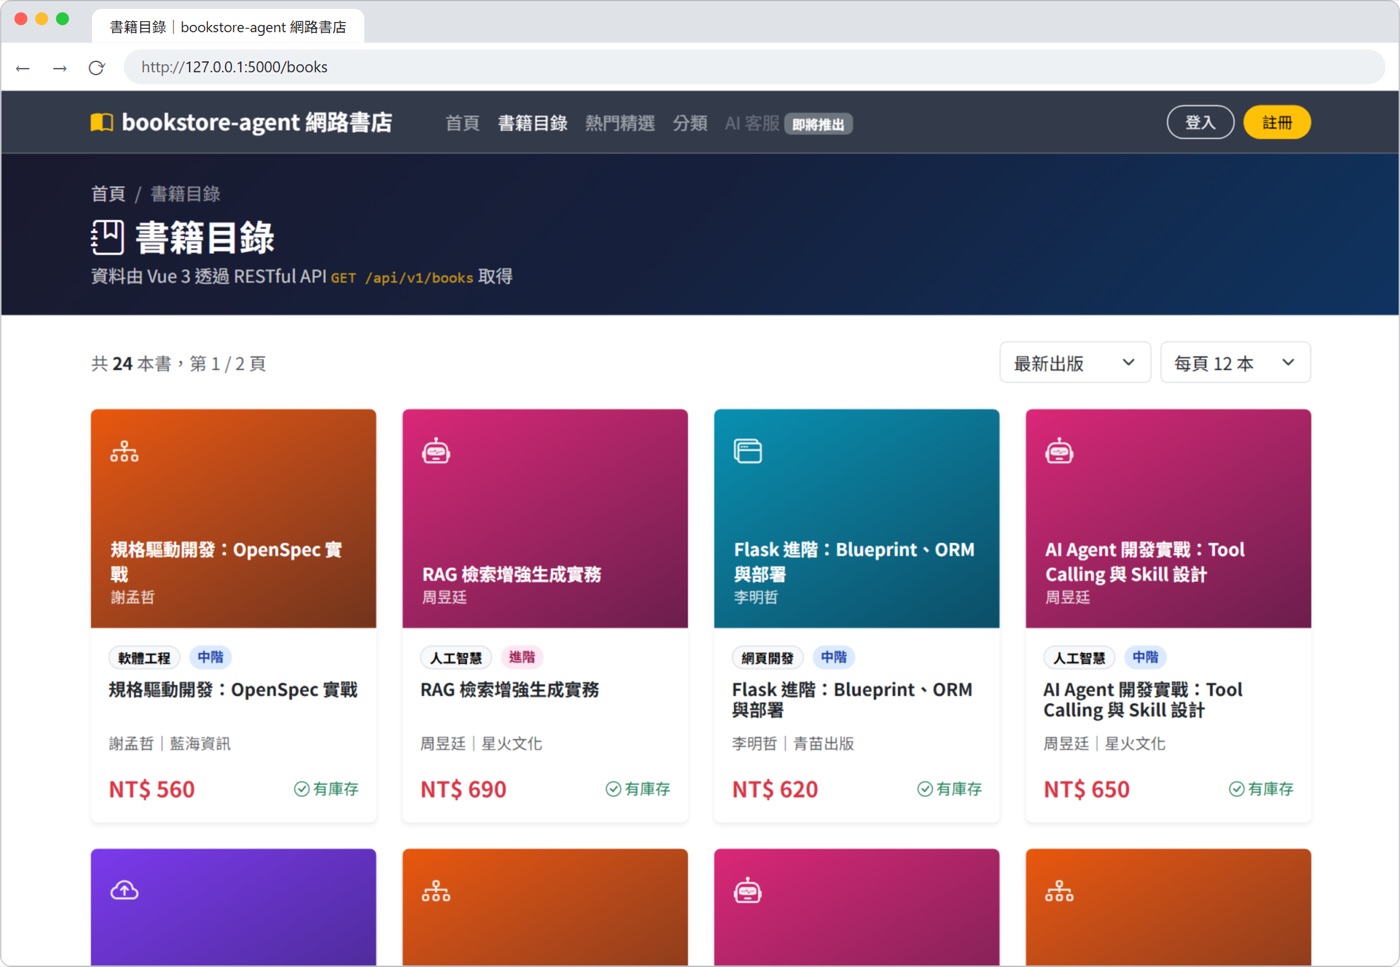This screenshot has width=1400, height=967.
Task: Click the cloud upload icon on the purple cover
Action: 125,890
